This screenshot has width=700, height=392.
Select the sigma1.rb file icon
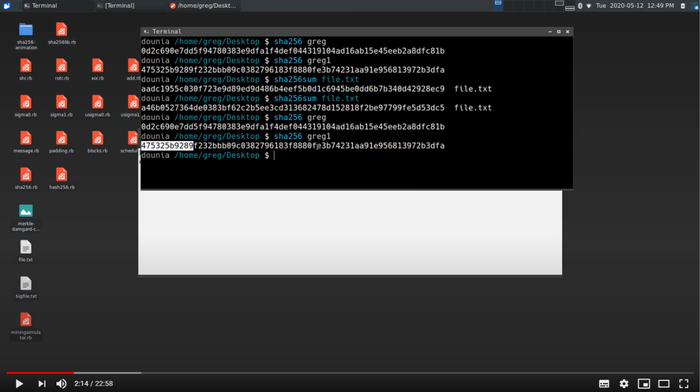tap(62, 103)
